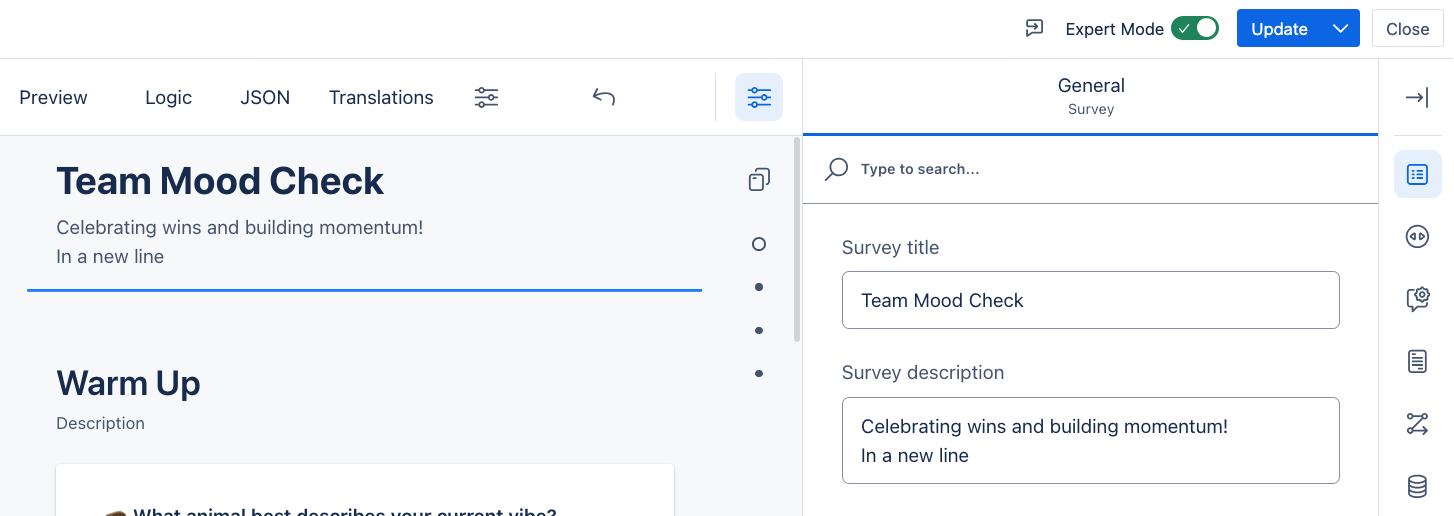The image size is (1454, 516).
Task: Click the Survey title input field
Action: pos(1090,300)
